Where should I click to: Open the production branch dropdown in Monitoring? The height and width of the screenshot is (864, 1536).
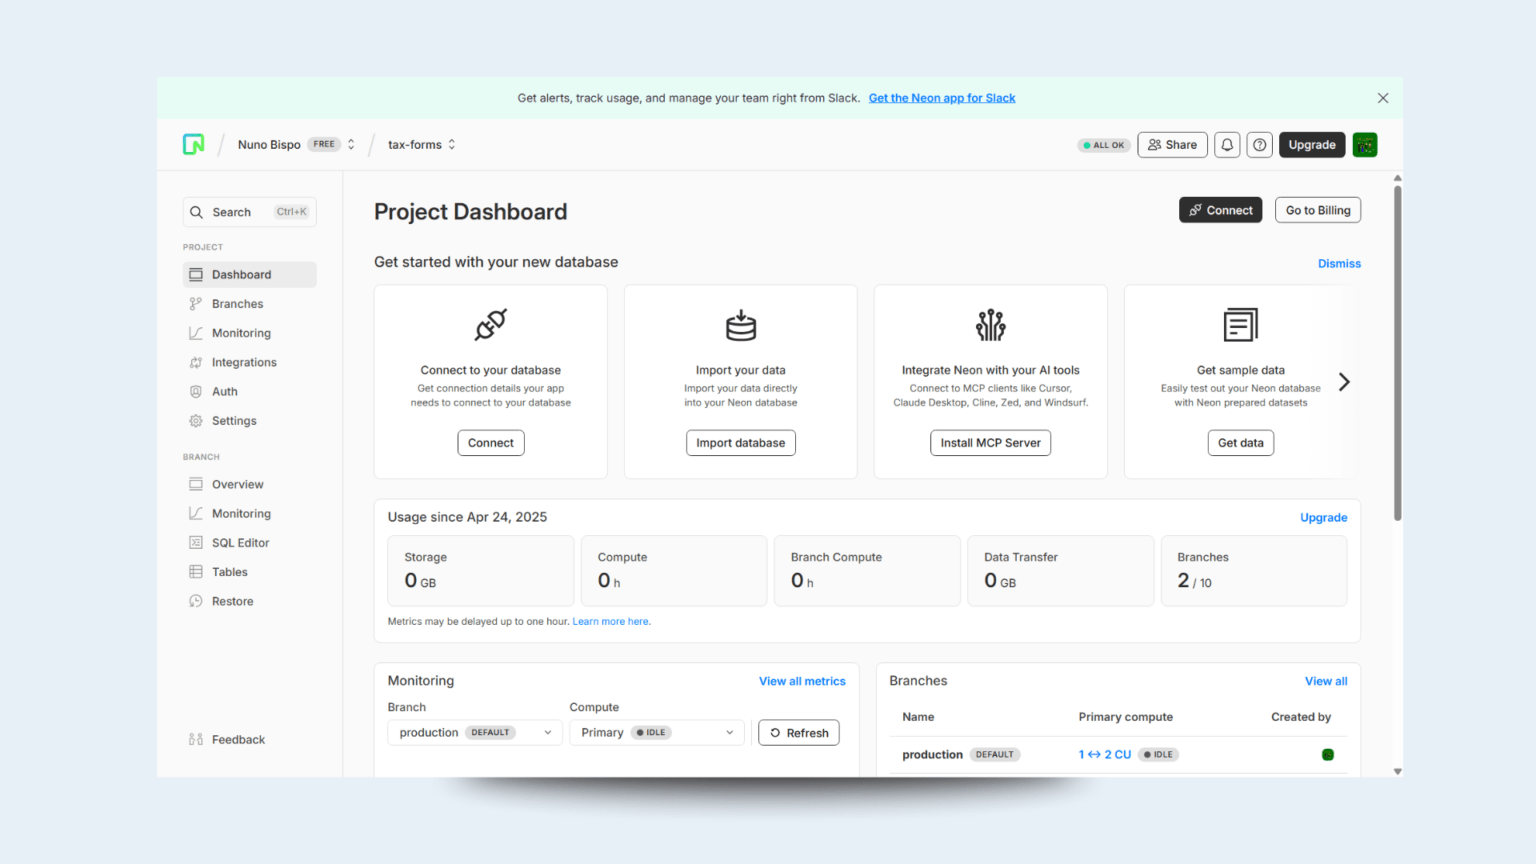tap(474, 732)
